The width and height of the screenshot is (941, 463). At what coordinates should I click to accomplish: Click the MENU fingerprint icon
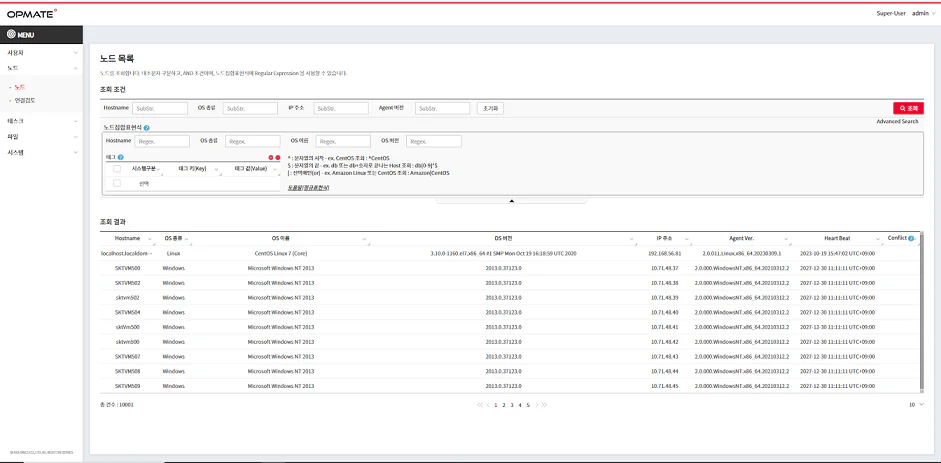[11, 34]
